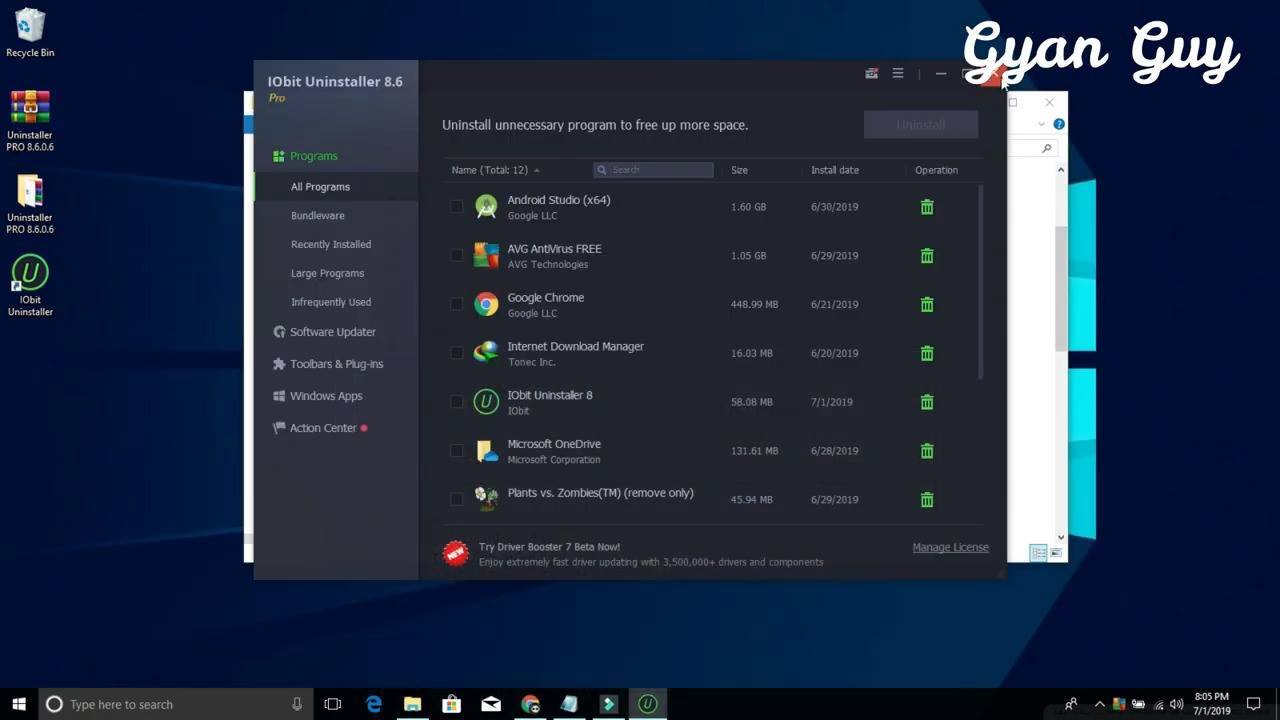1280x720 pixels.
Task: Open the Action Center notification icon
Action: click(1254, 704)
